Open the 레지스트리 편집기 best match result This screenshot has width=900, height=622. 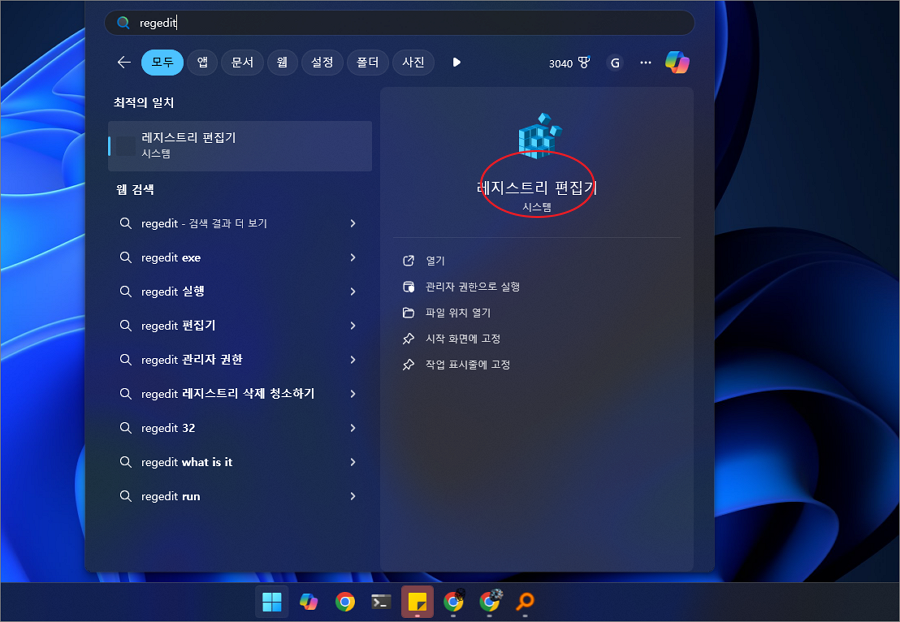click(x=240, y=146)
